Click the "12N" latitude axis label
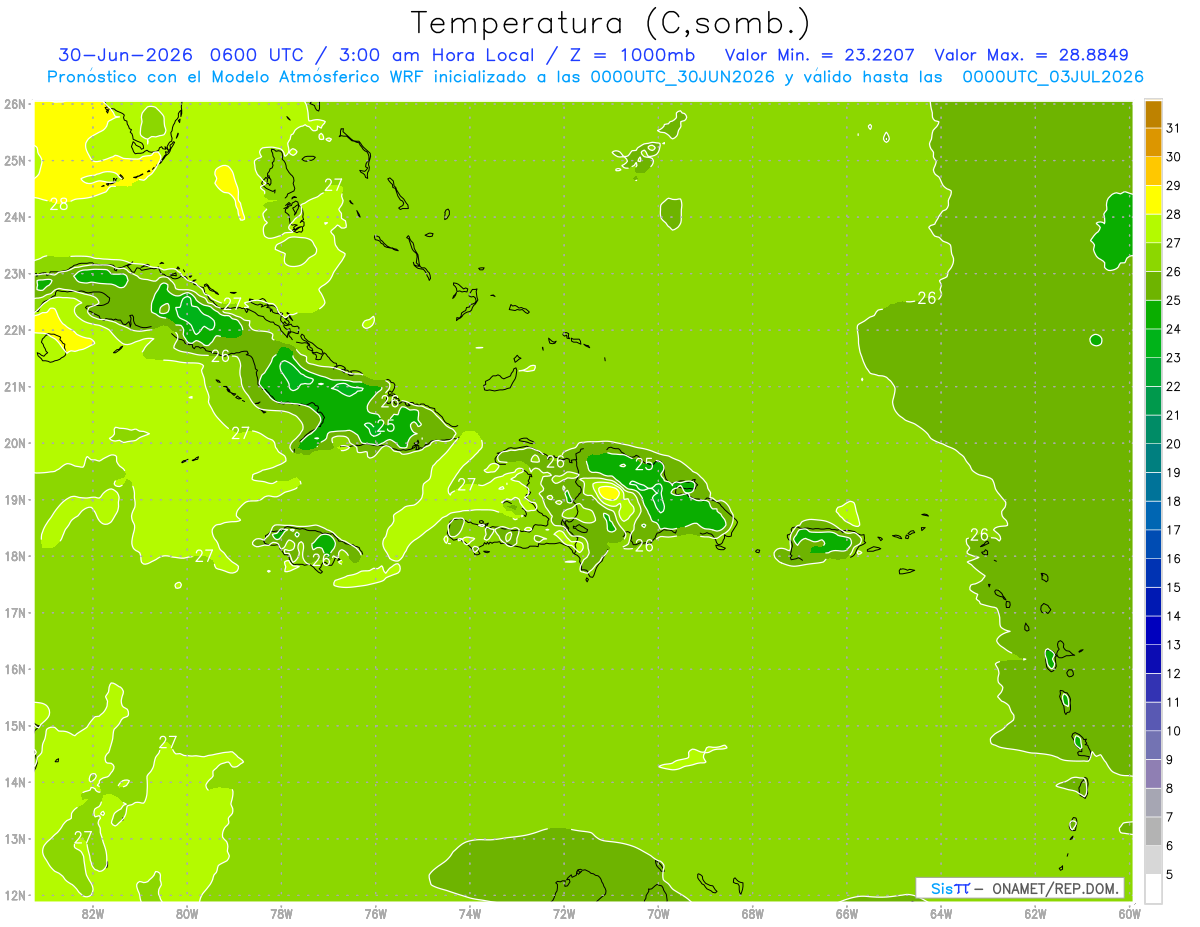1200x927 pixels. [x=14, y=895]
